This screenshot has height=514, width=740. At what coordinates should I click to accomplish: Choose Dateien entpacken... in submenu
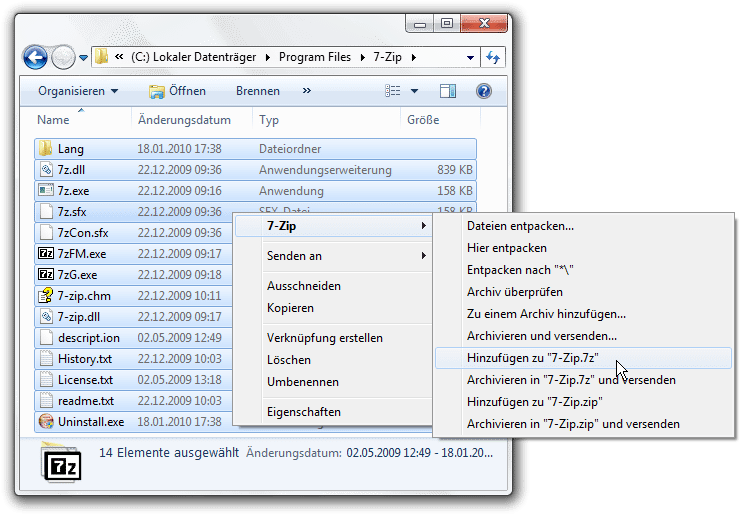pos(583,226)
